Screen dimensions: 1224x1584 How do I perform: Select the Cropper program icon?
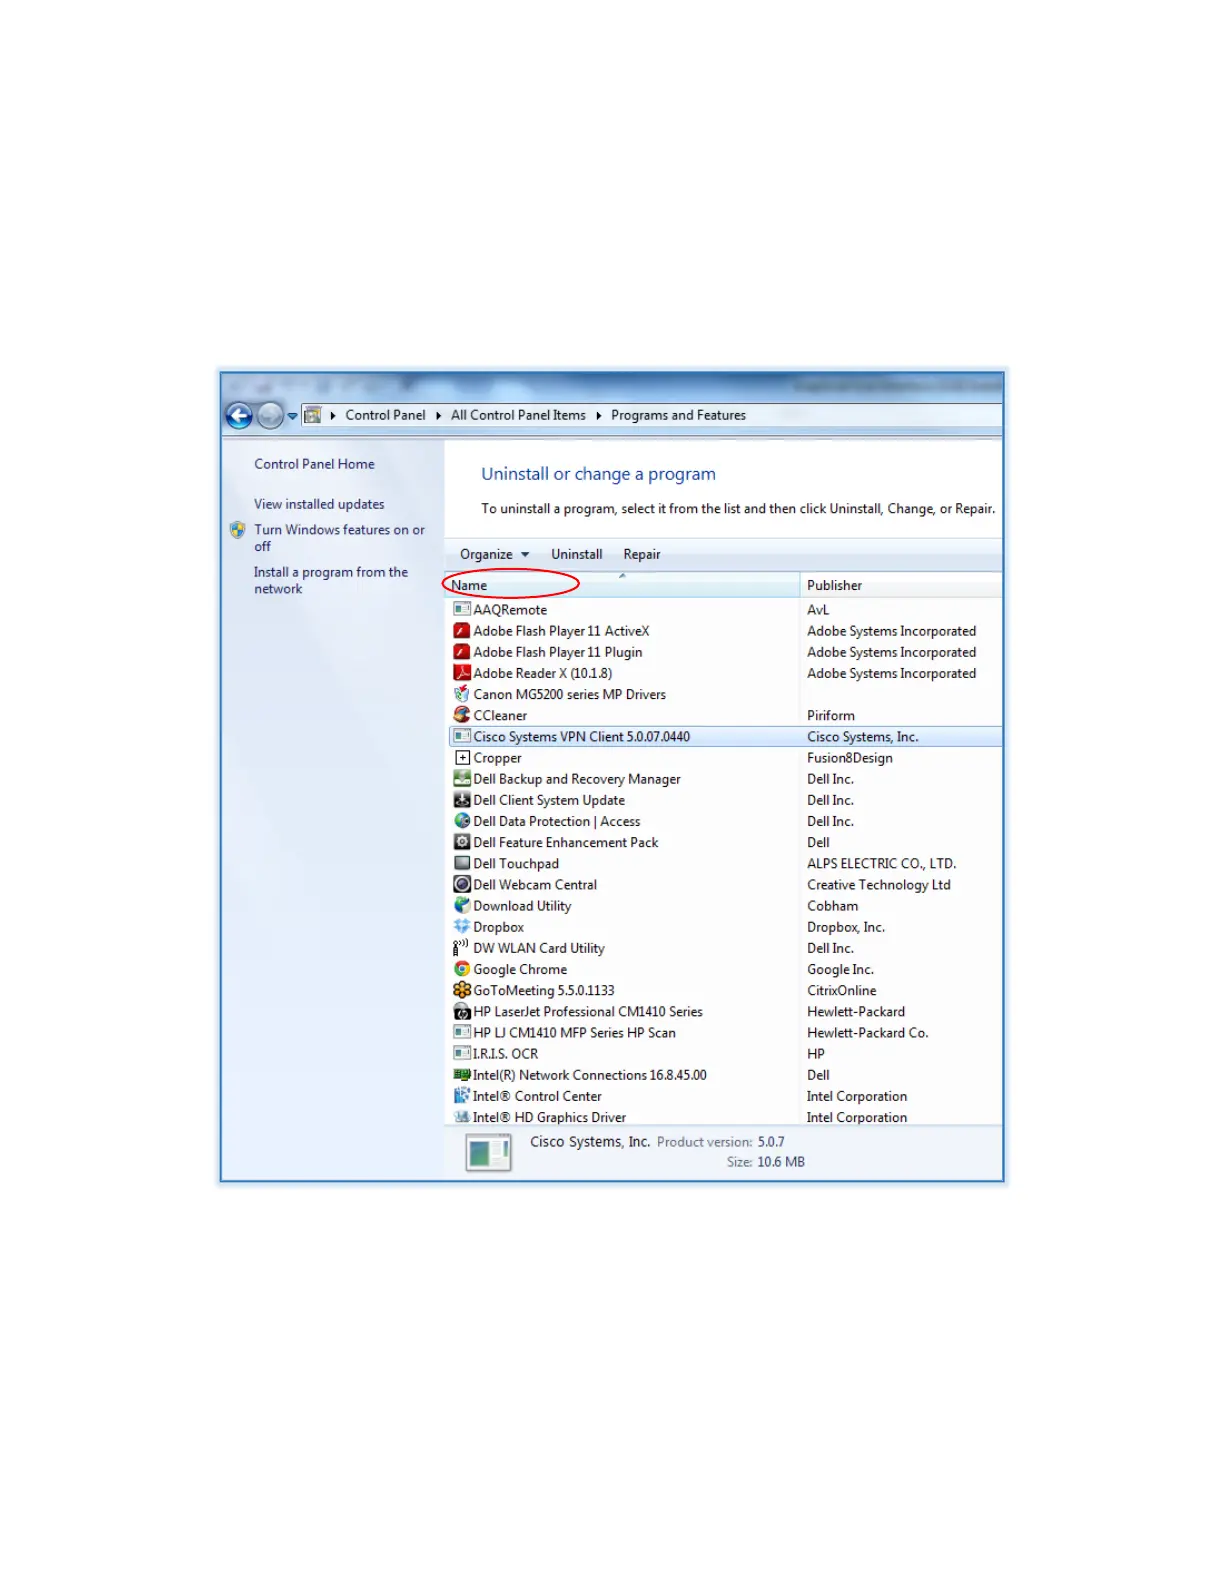[462, 757]
